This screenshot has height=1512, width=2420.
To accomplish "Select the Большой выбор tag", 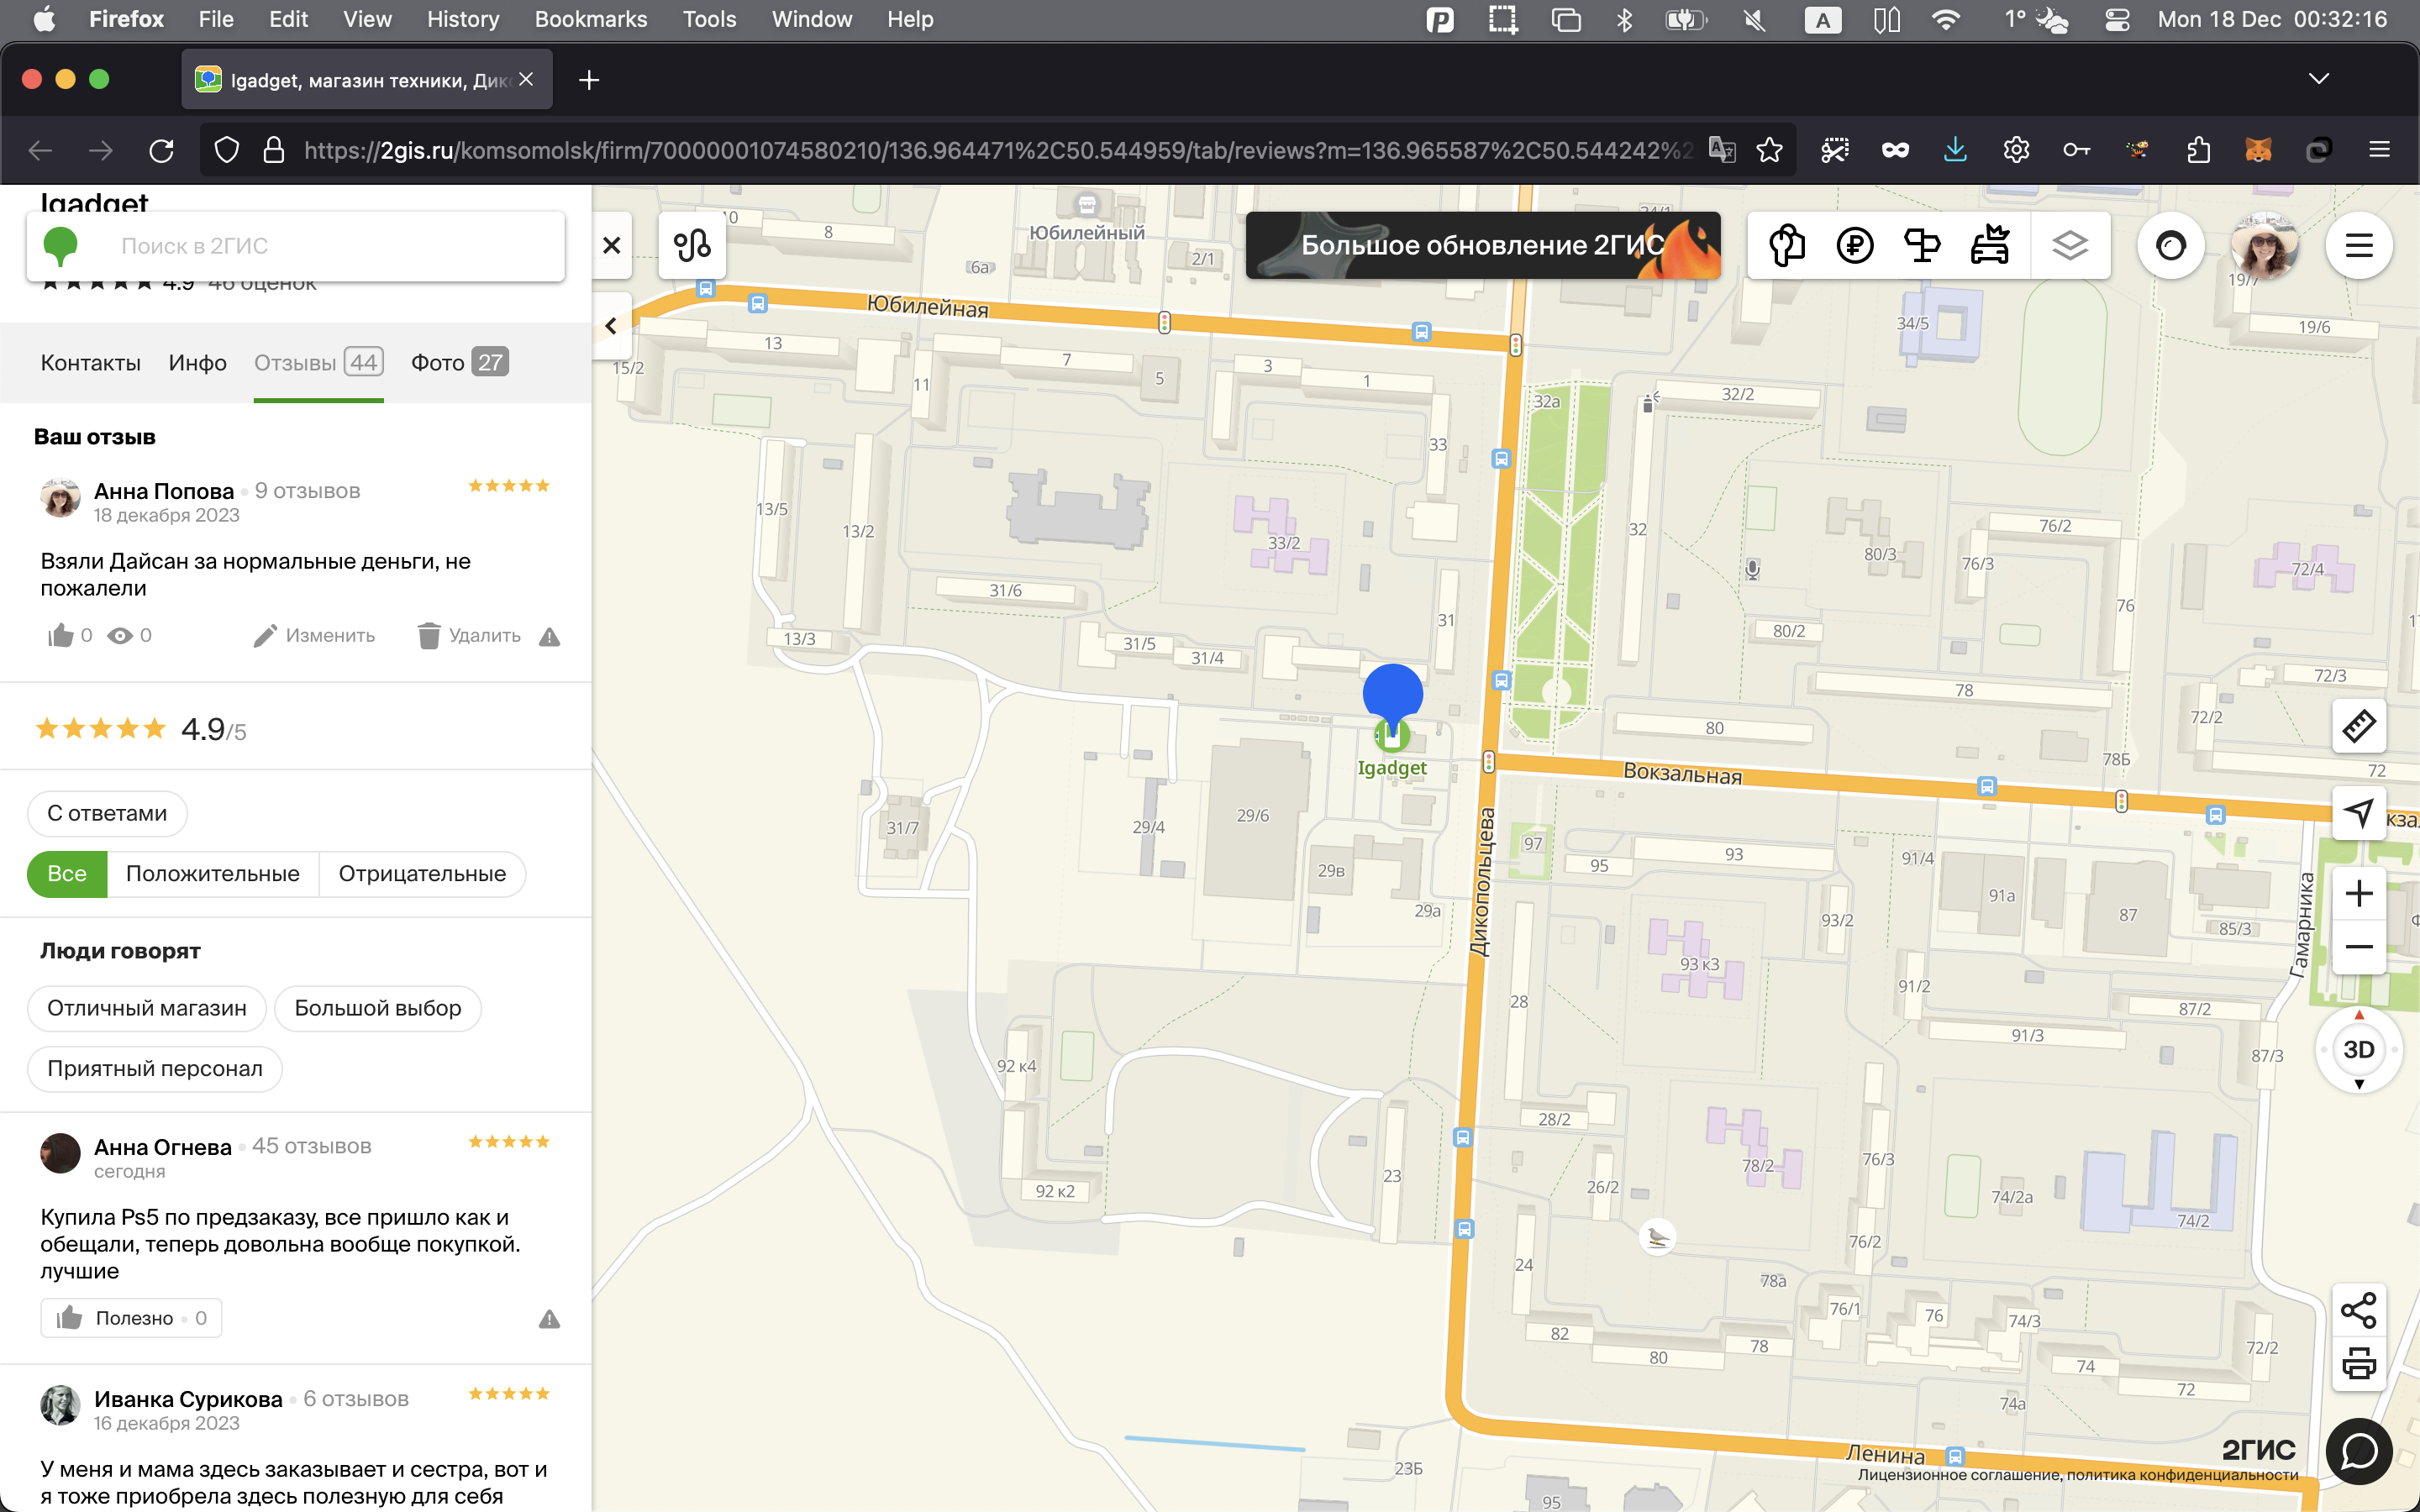I will coord(378,1008).
